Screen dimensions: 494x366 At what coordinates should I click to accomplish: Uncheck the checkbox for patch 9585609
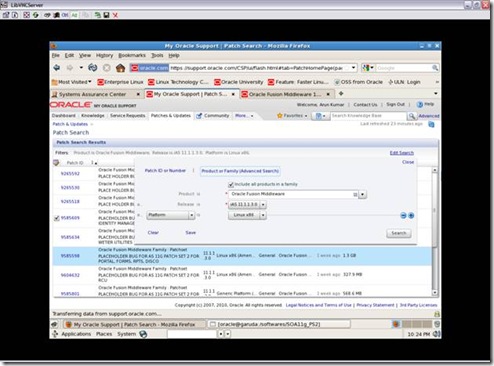(x=57, y=218)
